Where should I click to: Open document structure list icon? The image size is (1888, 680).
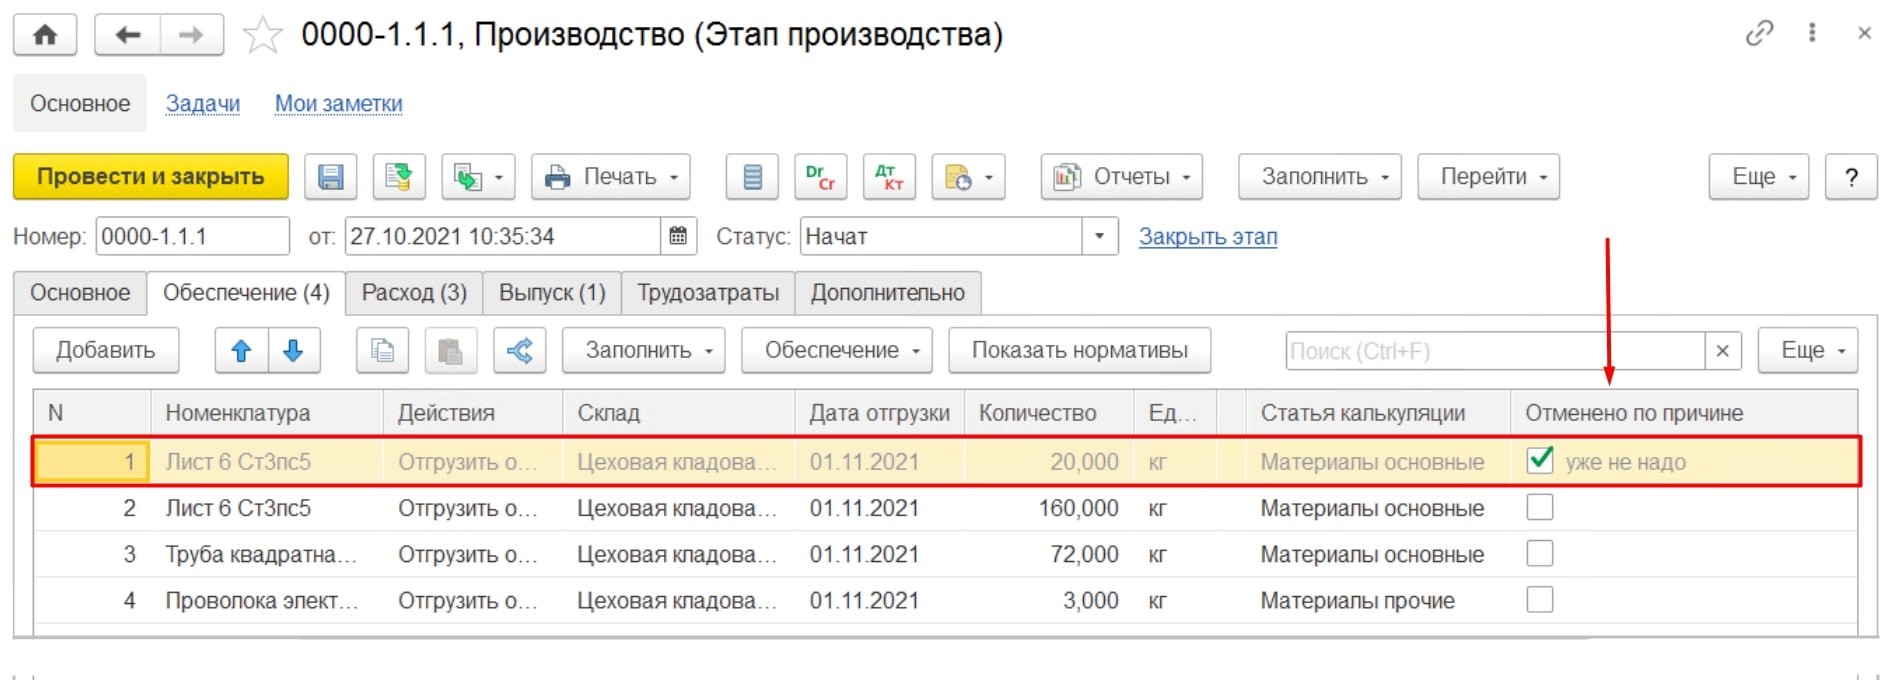point(753,177)
